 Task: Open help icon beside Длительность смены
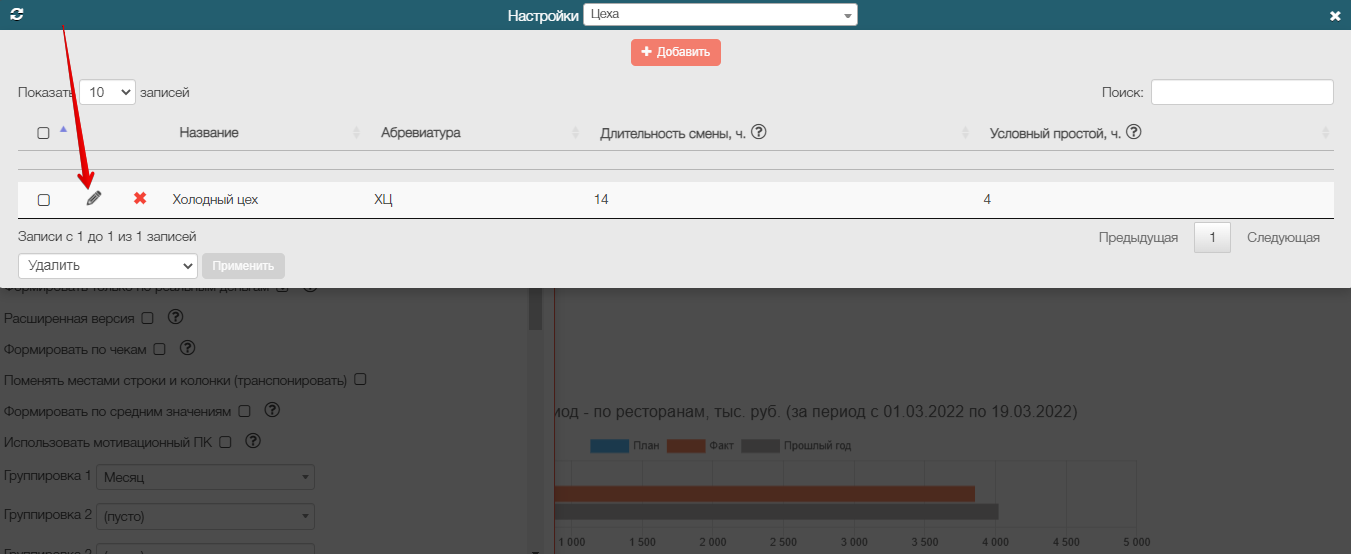[x=758, y=132]
